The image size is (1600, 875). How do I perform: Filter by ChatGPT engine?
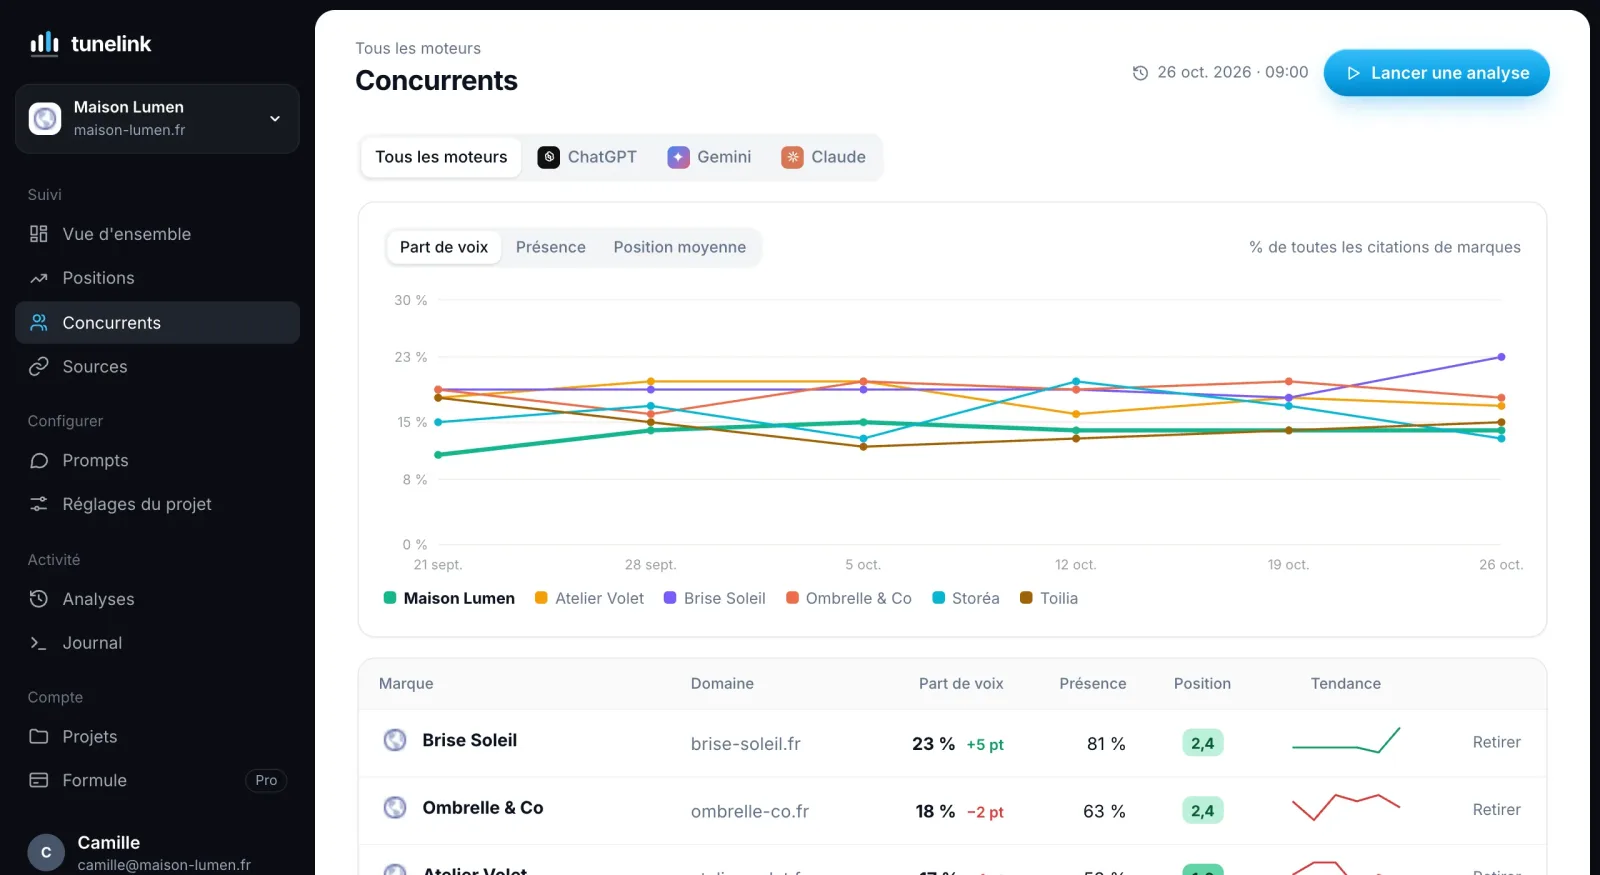[587, 157]
